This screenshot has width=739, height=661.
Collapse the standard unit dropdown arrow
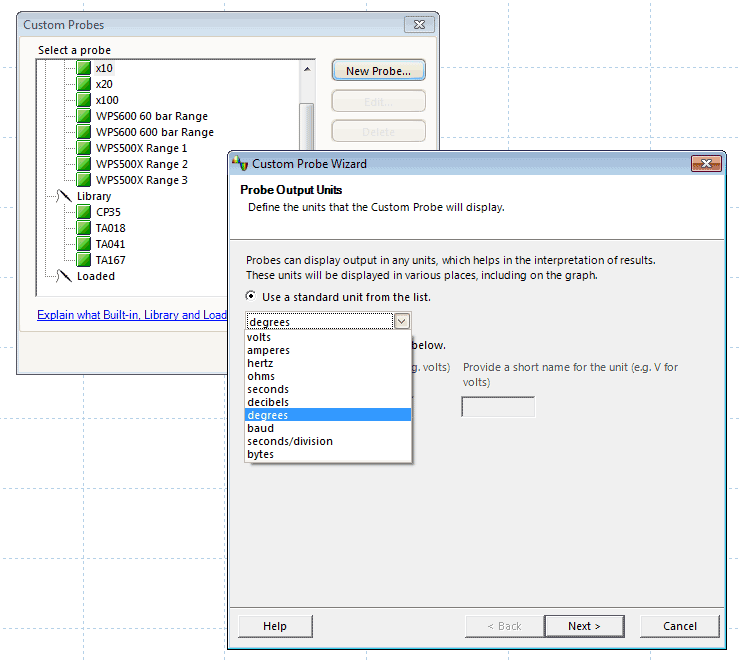[x=402, y=321]
